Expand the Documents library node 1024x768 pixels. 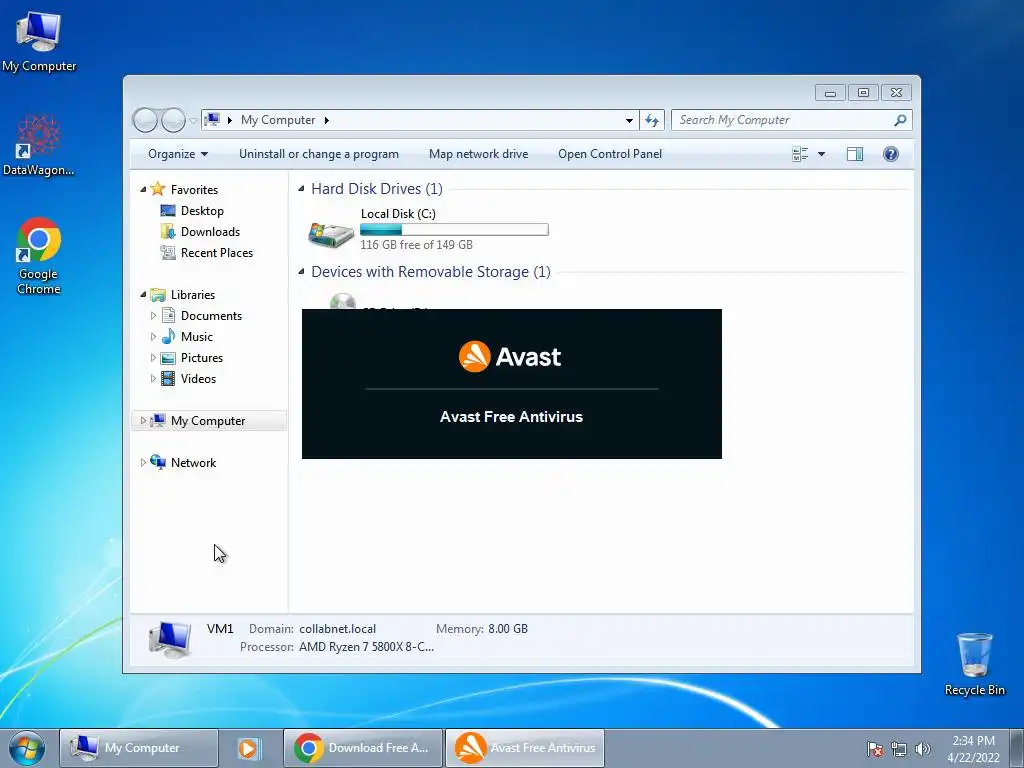[x=153, y=315]
